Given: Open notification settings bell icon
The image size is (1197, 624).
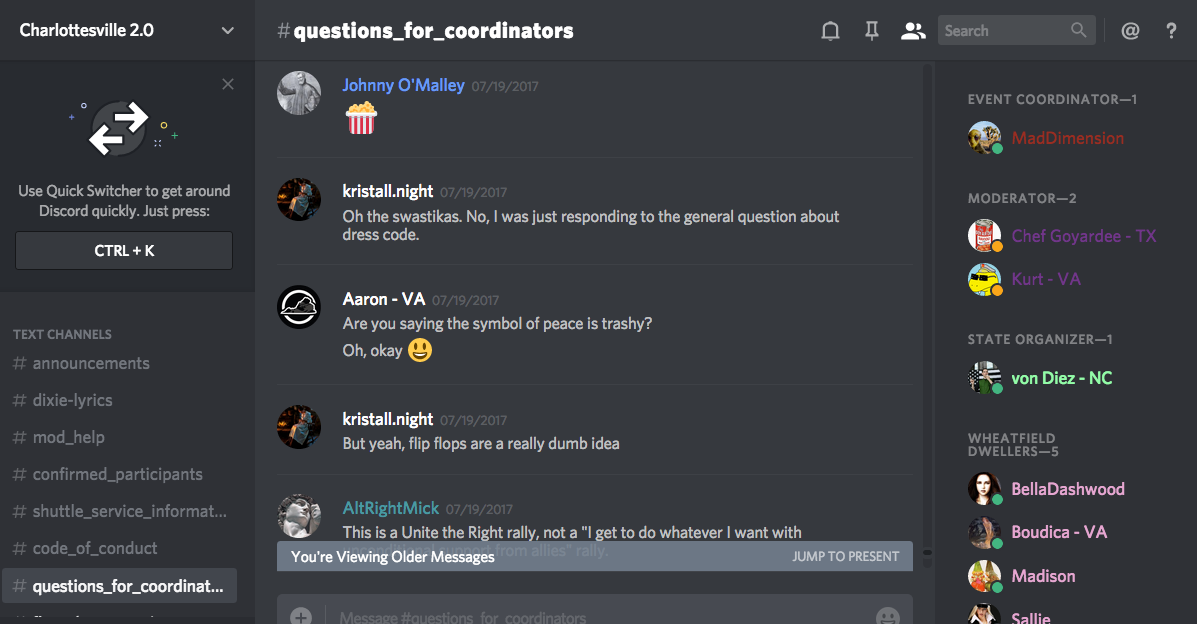Looking at the screenshot, I should [x=830, y=31].
